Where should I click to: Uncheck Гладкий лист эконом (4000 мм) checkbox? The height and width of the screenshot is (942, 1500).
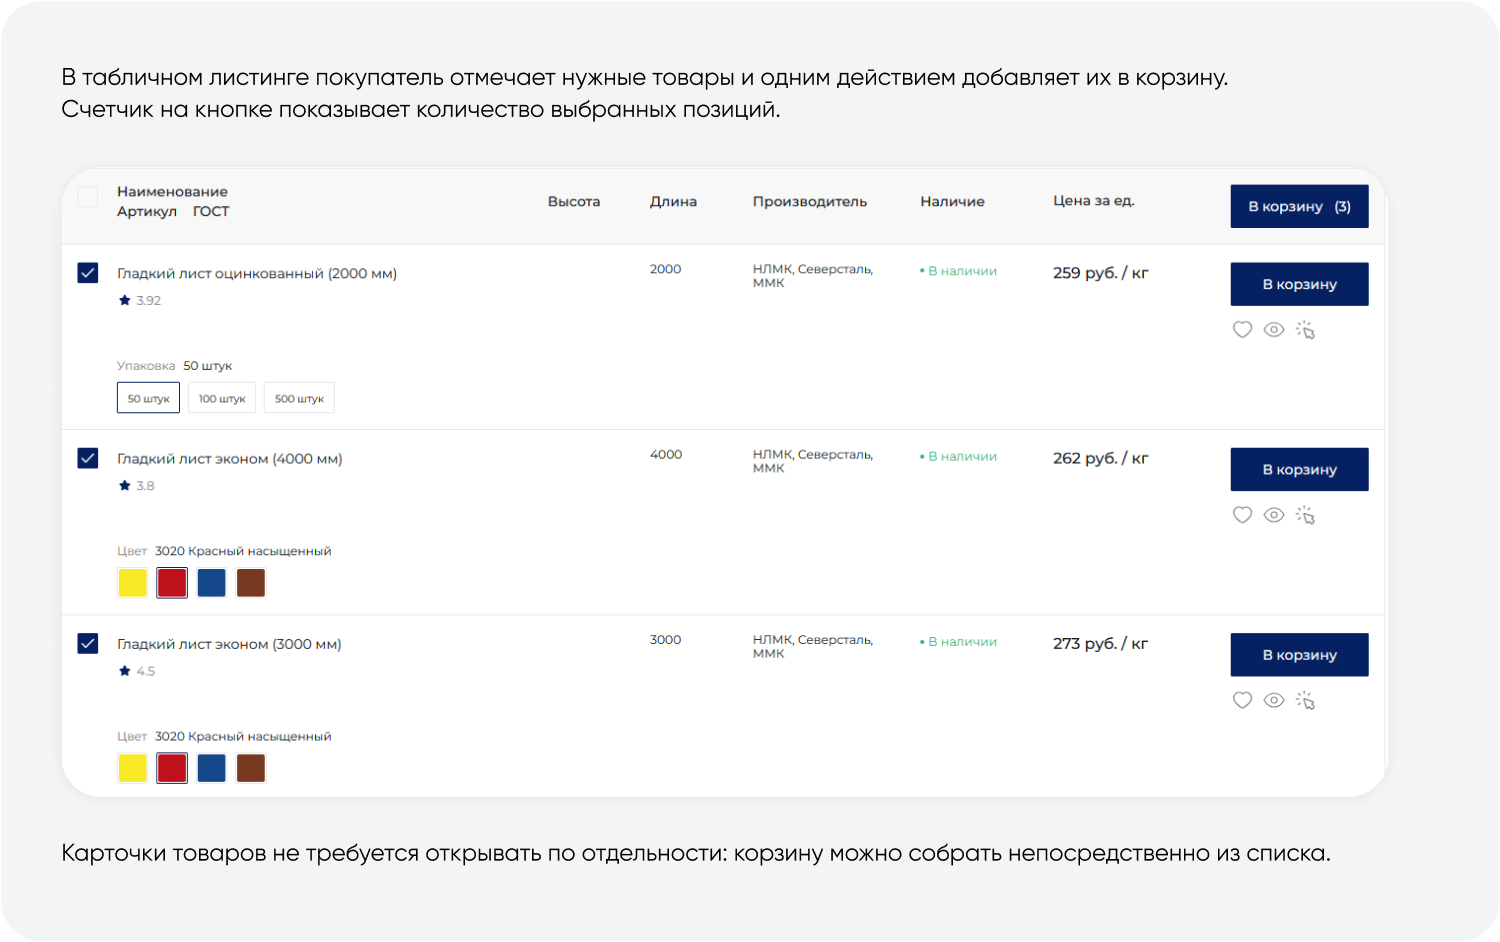88,458
